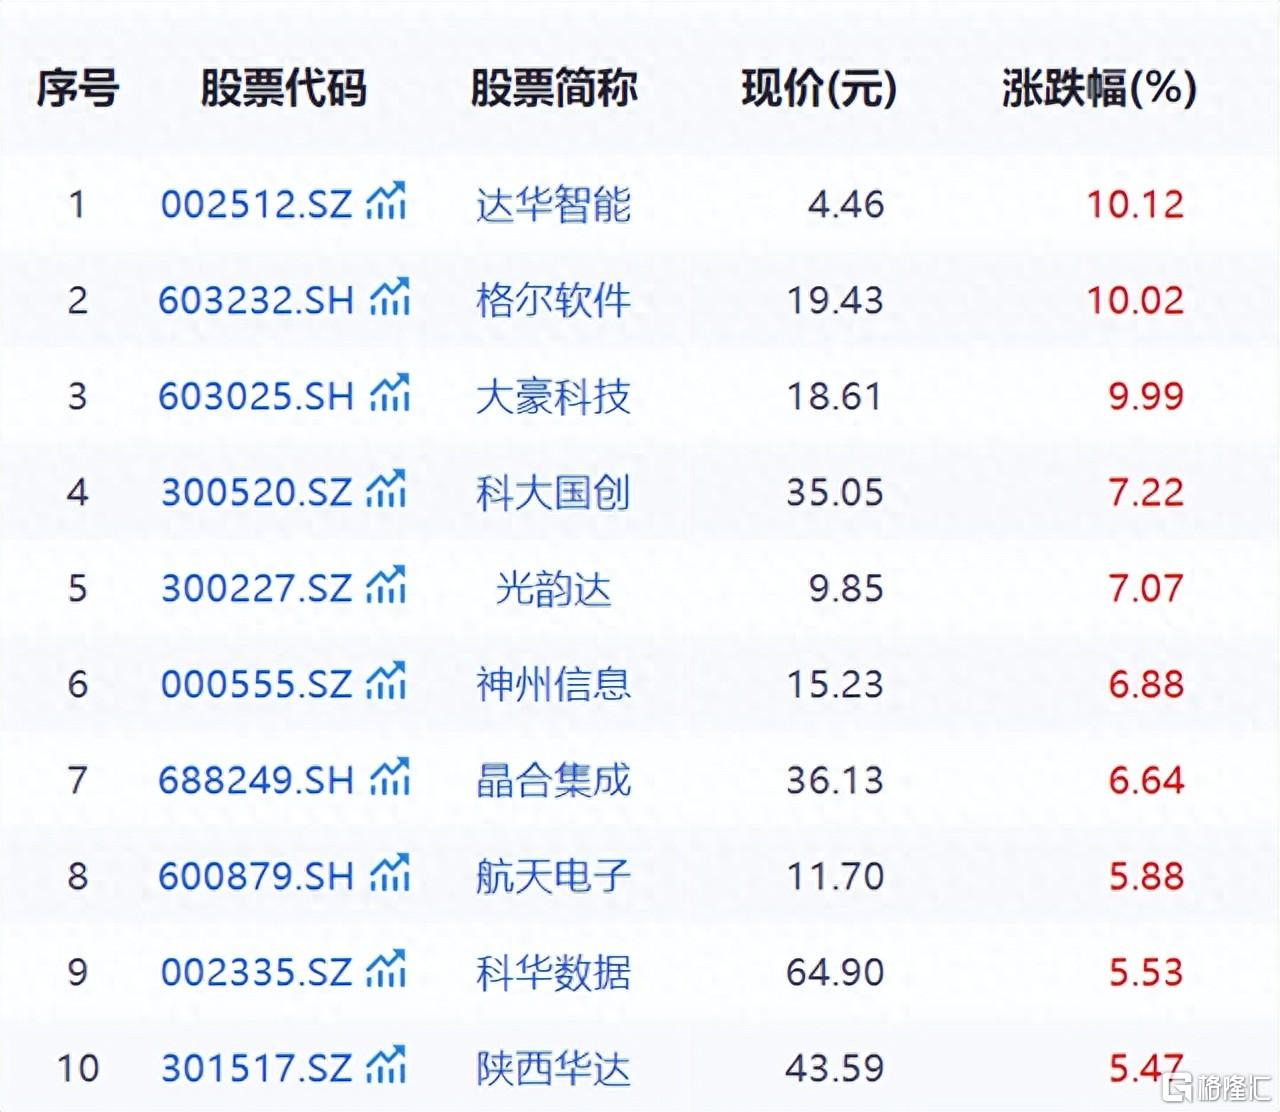Select change percentage 9.99
The image size is (1280, 1112).
point(1146,397)
